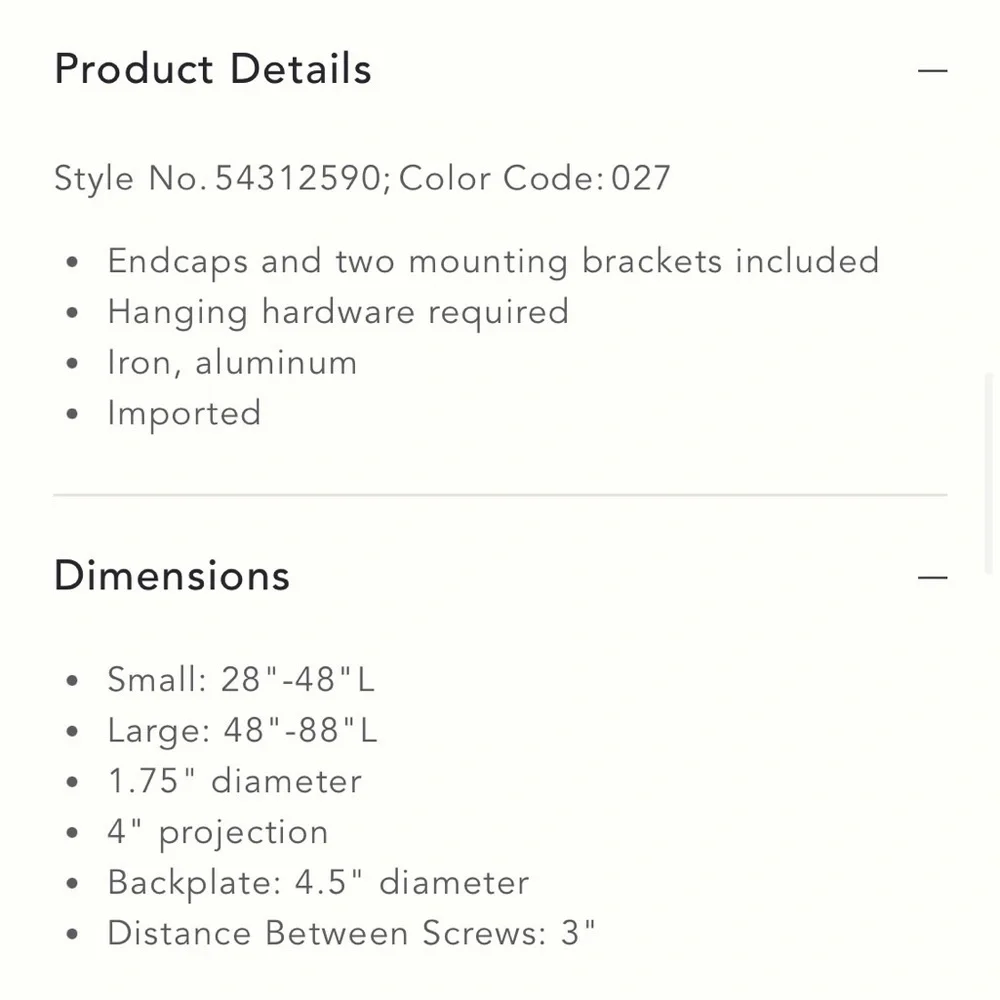Click the Small: 28"-48"L size line
Screen dimensions: 1000x1000
[x=241, y=679]
